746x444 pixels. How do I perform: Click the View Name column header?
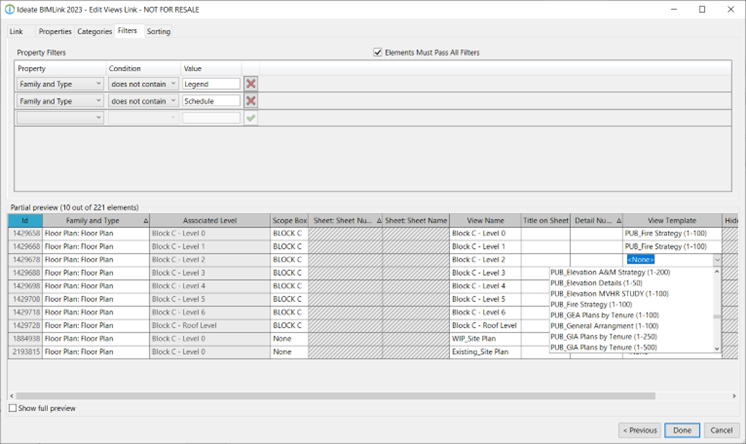[485, 220]
